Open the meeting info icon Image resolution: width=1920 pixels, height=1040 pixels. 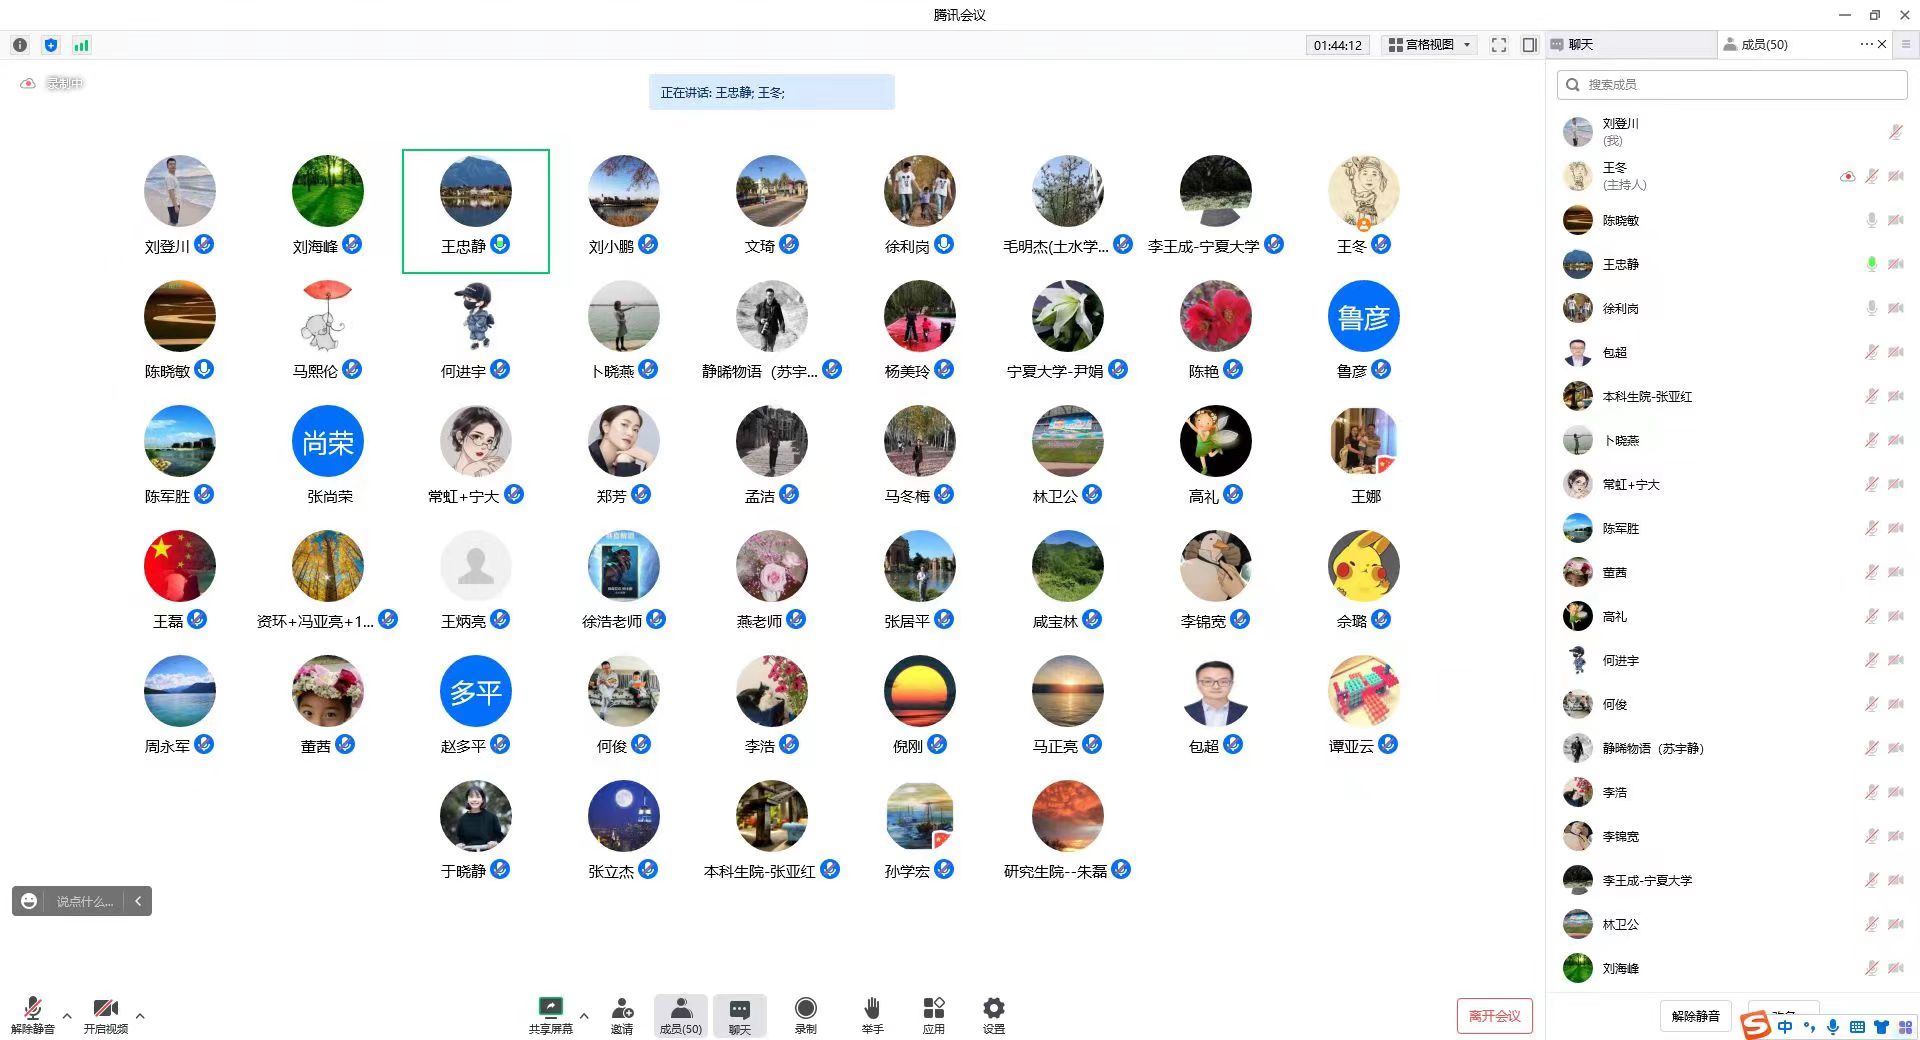point(20,45)
